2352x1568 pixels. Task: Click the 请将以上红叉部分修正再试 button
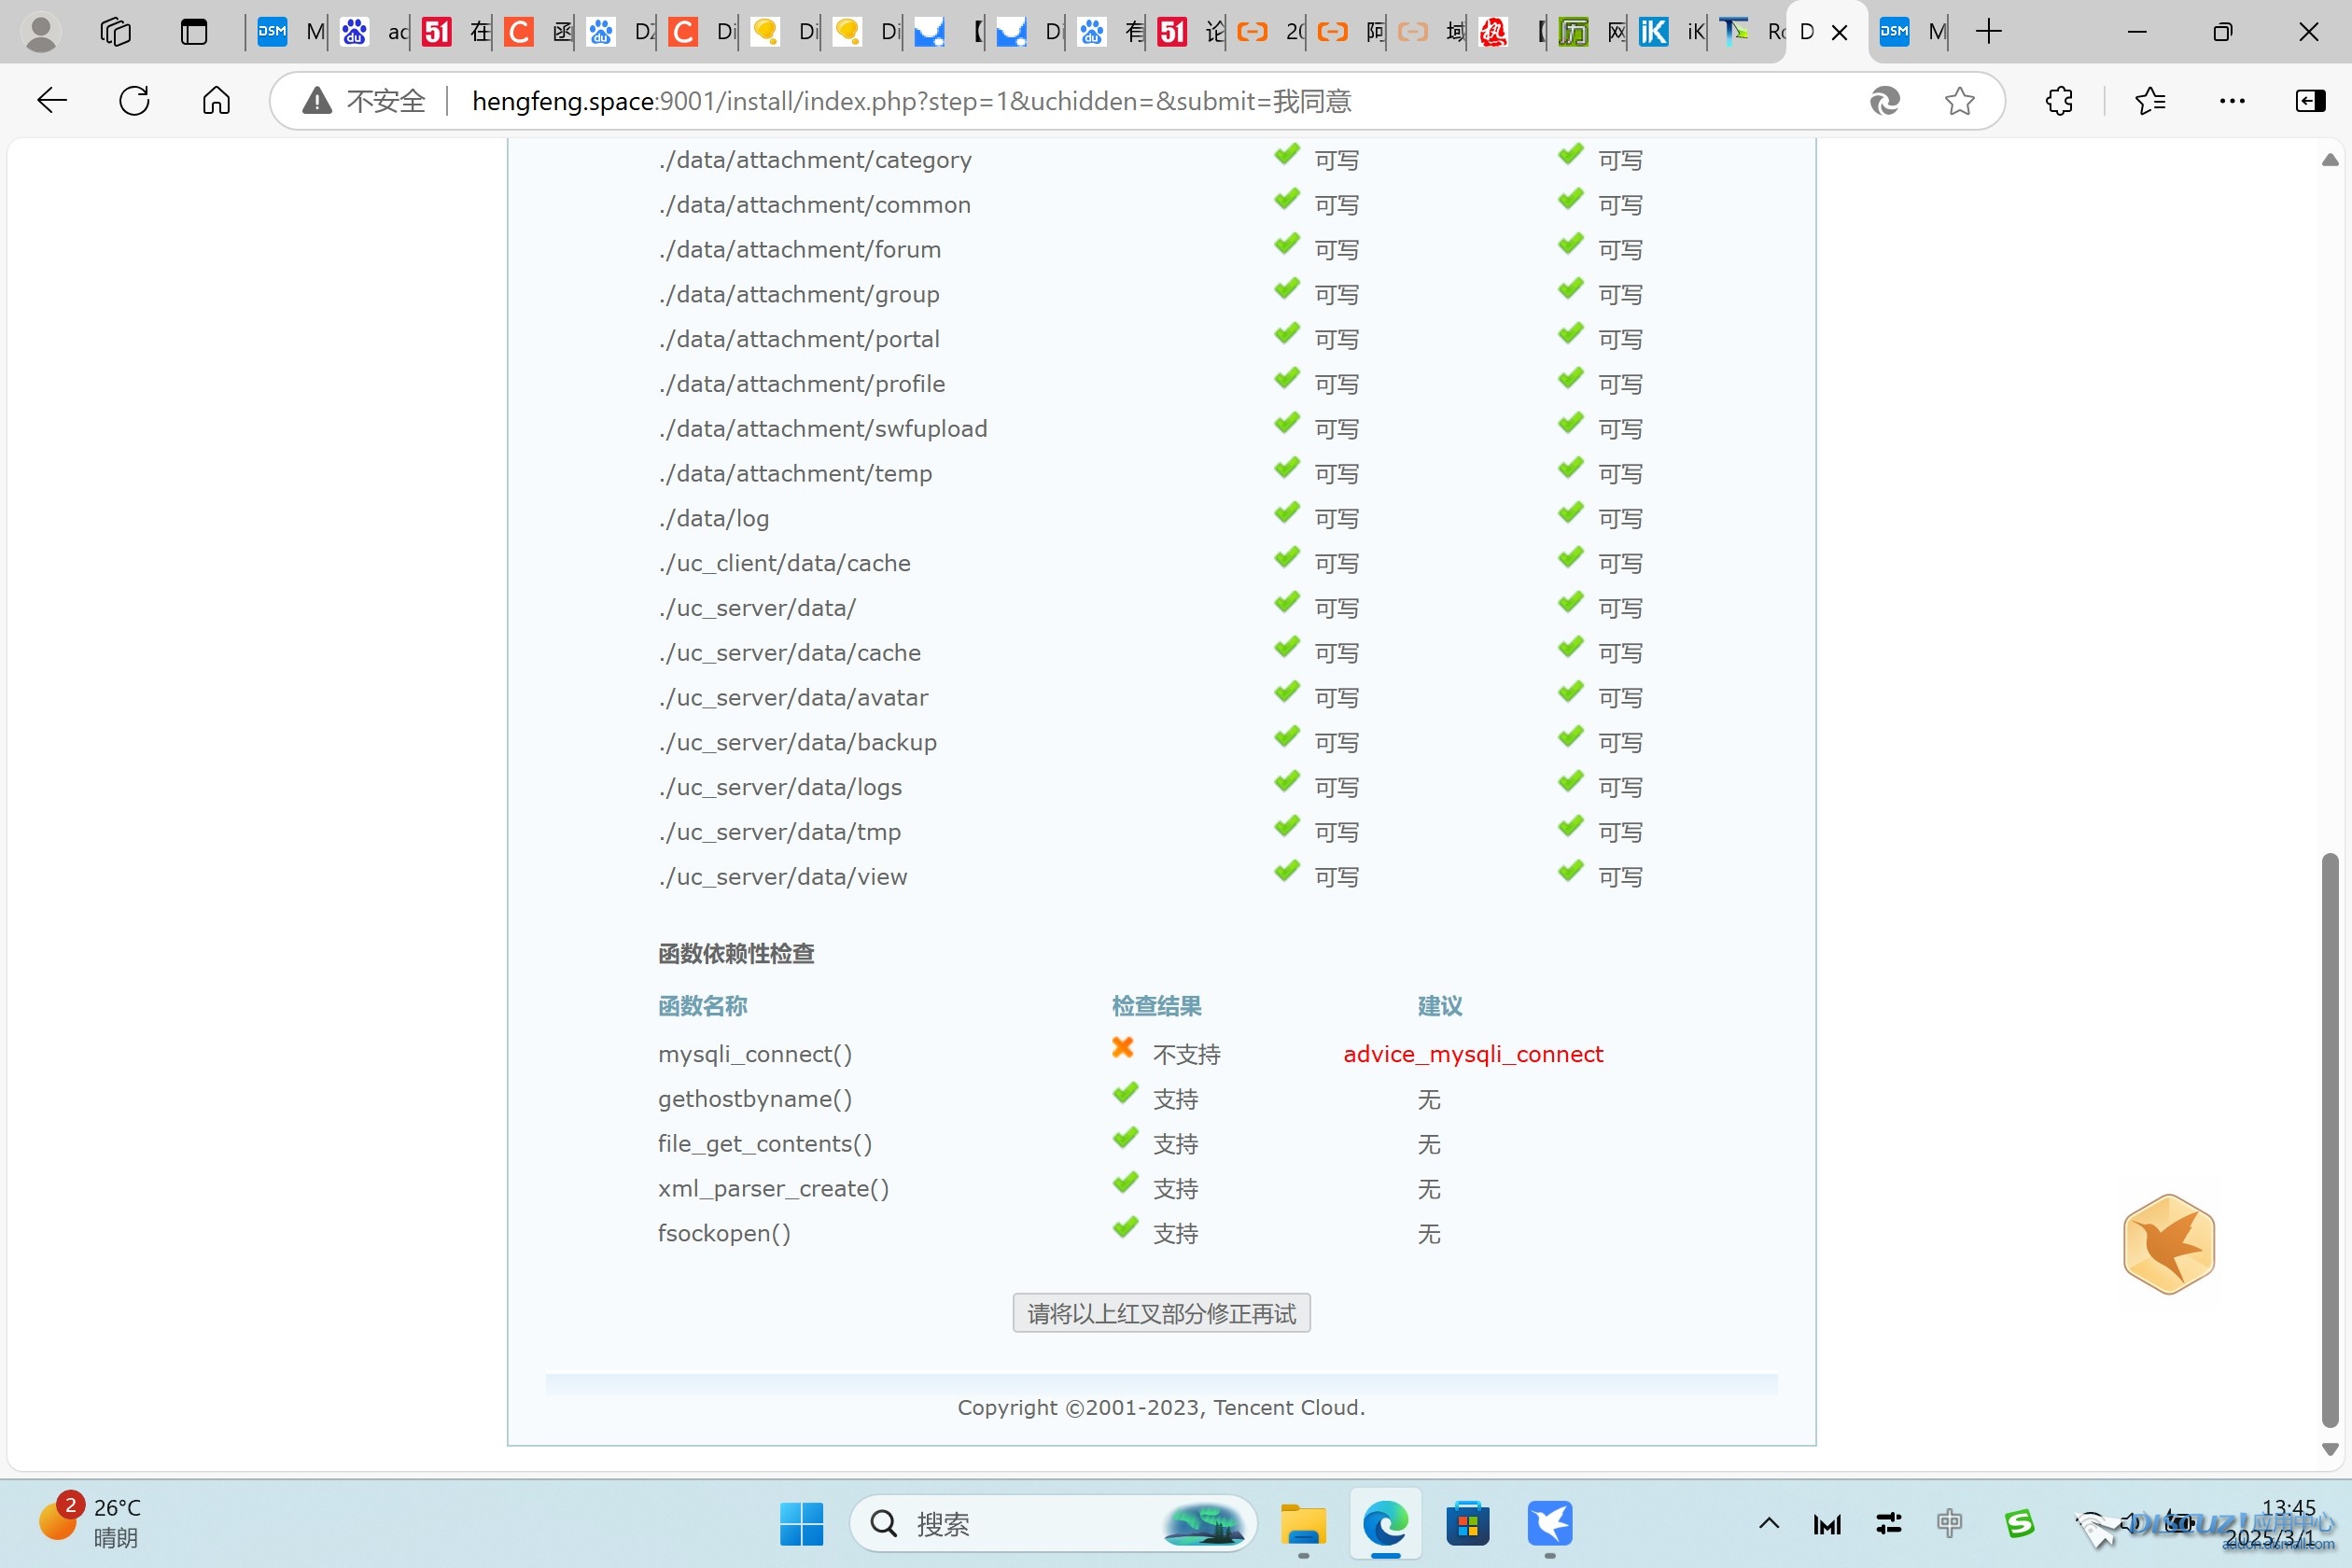[x=1161, y=1313]
